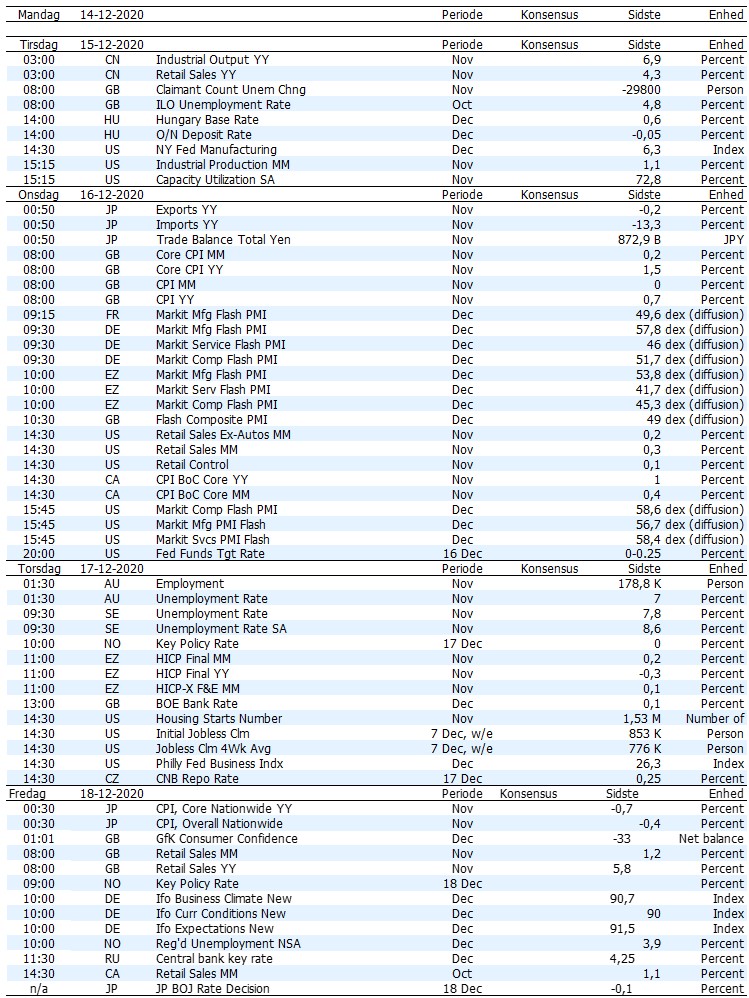Viewport: 749px width, 998px height.
Task: Select the Hungary Base Rate row
Action: [206, 120]
